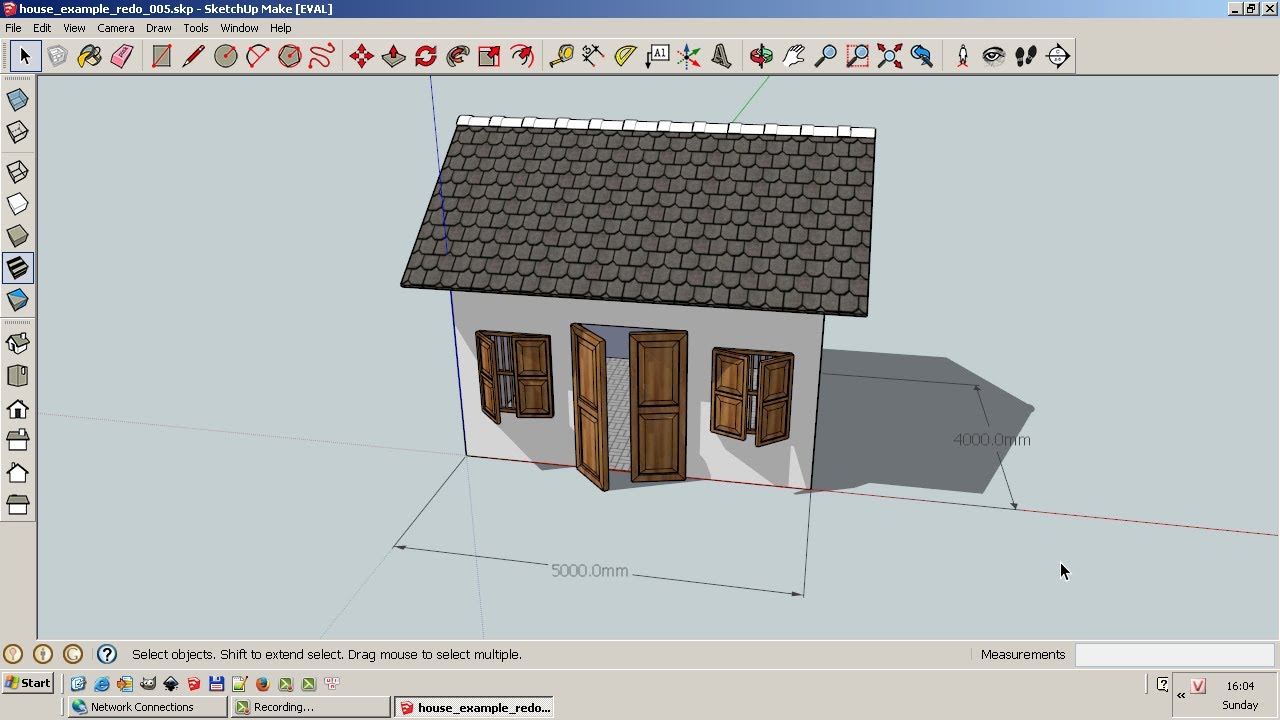The image size is (1280, 720).
Task: Choose the Orbit camera tool
Action: pos(761,56)
